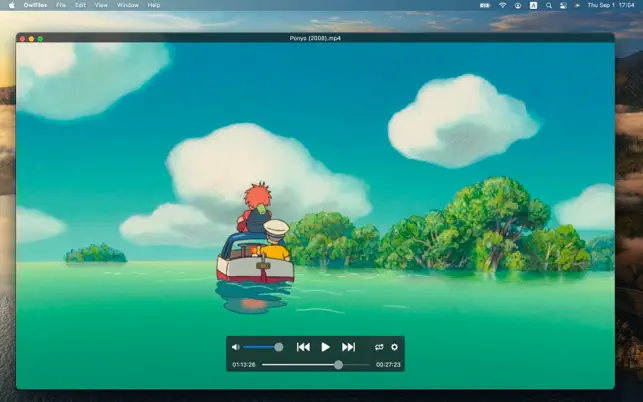
Task: Check battery status in the menu bar
Action: coord(485,5)
